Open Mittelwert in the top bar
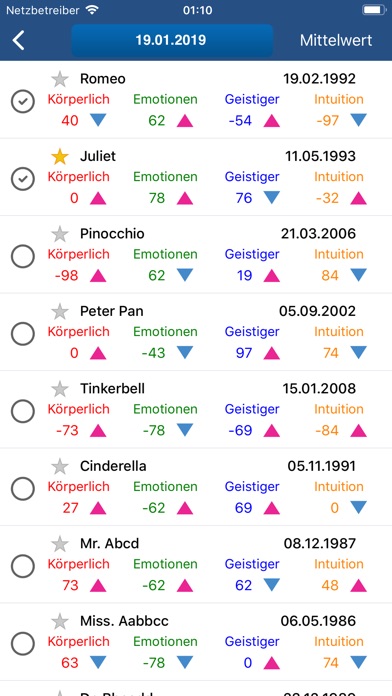Image resolution: width=392 pixels, height=696 pixels. coord(336,40)
